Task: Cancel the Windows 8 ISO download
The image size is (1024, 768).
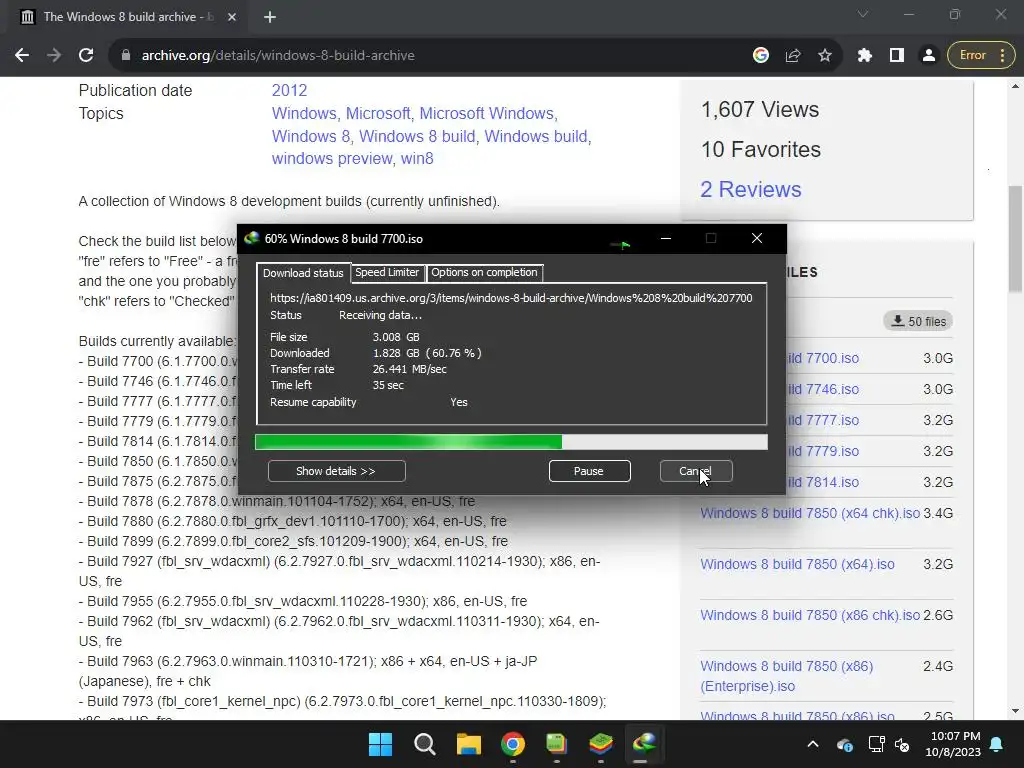Action: coord(696,471)
